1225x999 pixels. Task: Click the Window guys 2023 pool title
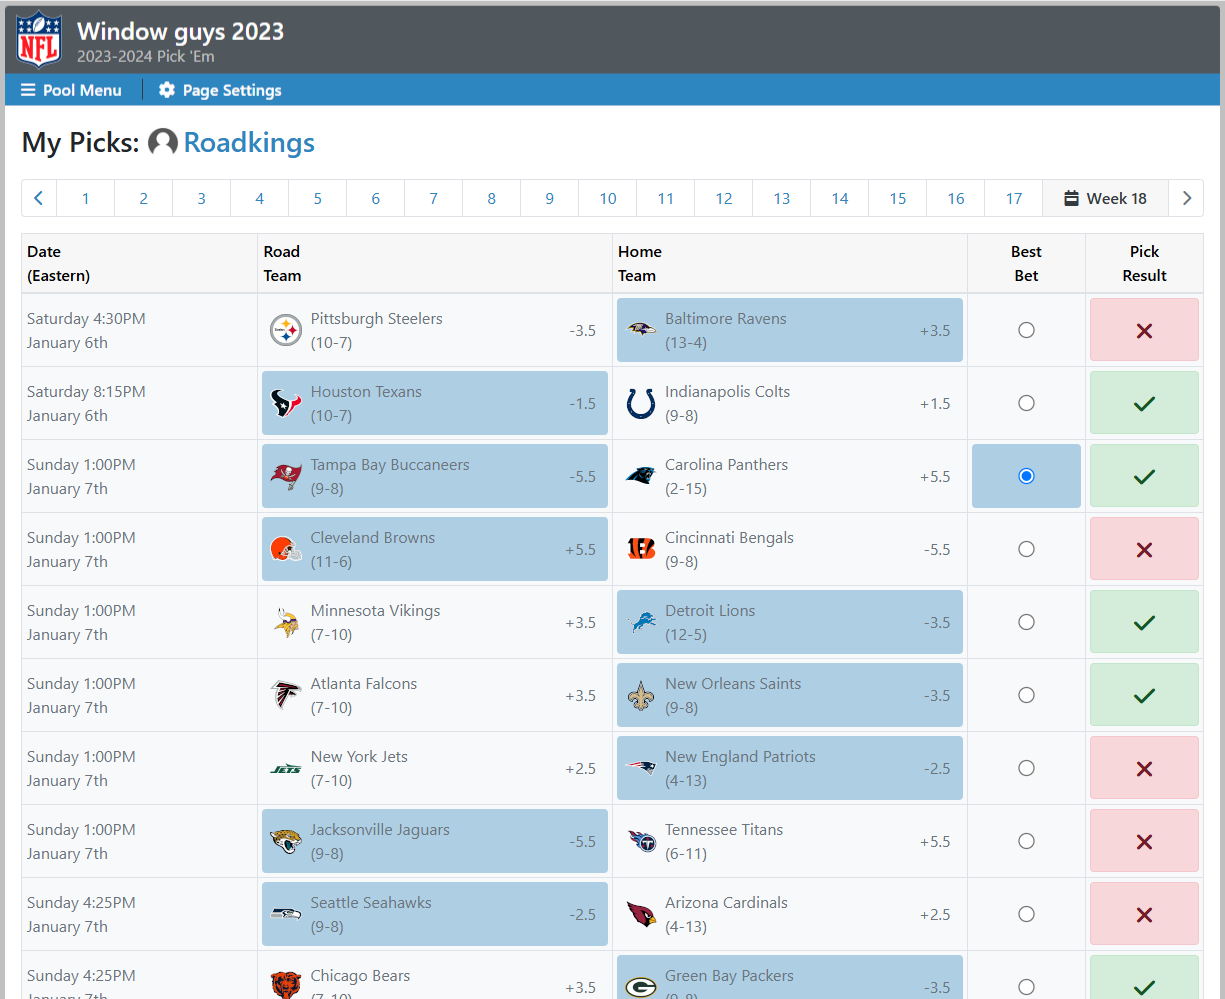tap(181, 31)
